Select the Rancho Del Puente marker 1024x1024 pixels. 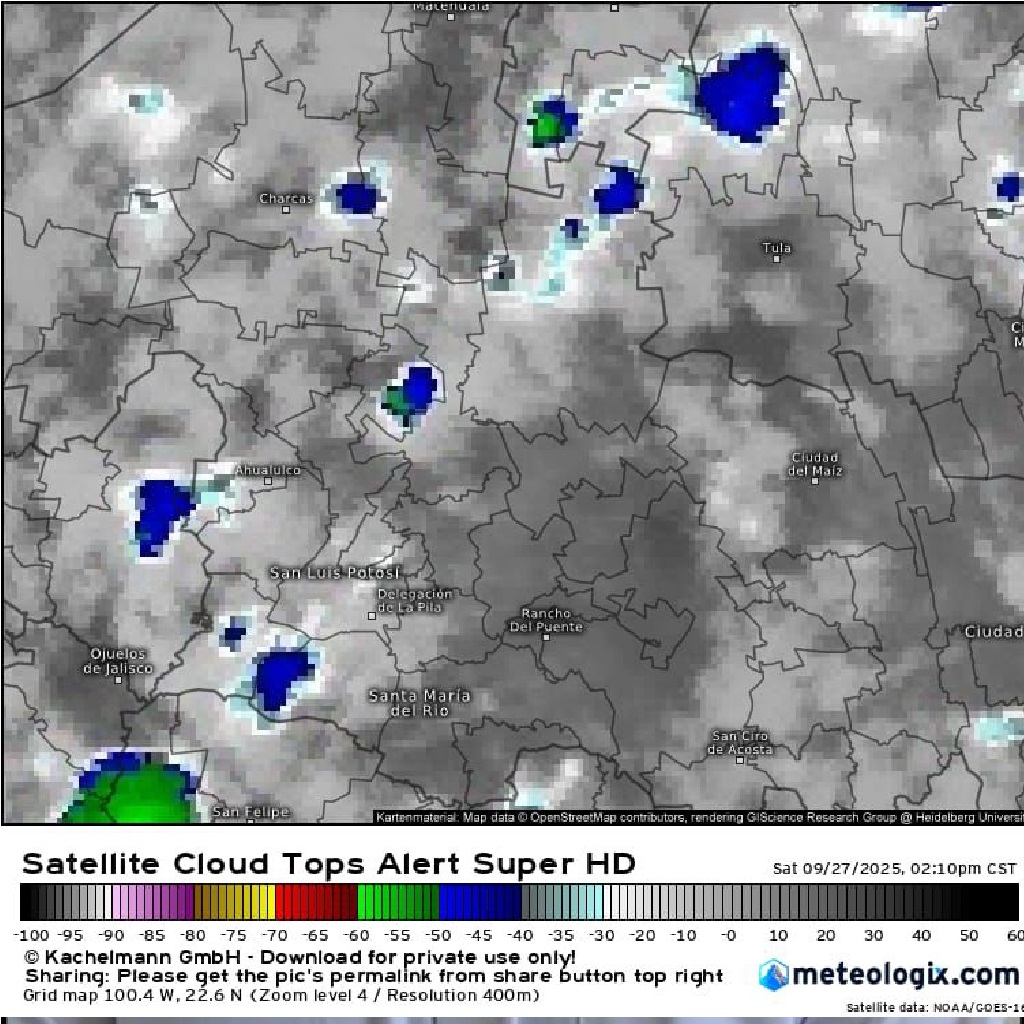pyautogui.click(x=546, y=637)
